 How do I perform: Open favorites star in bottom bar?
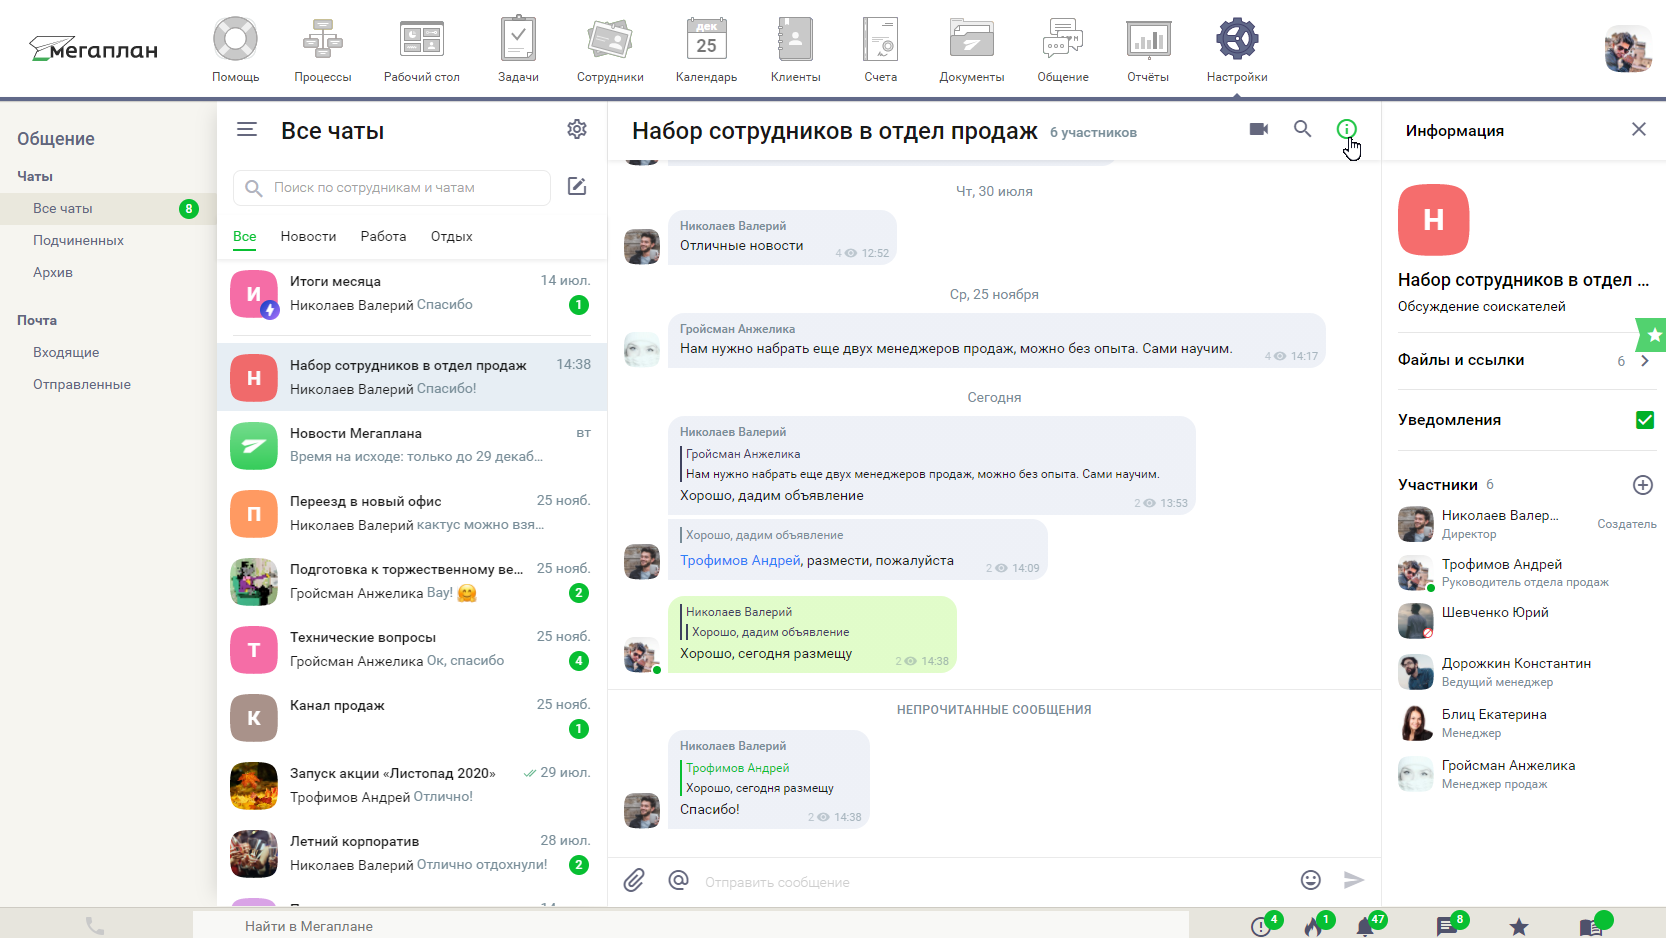coord(1519,927)
